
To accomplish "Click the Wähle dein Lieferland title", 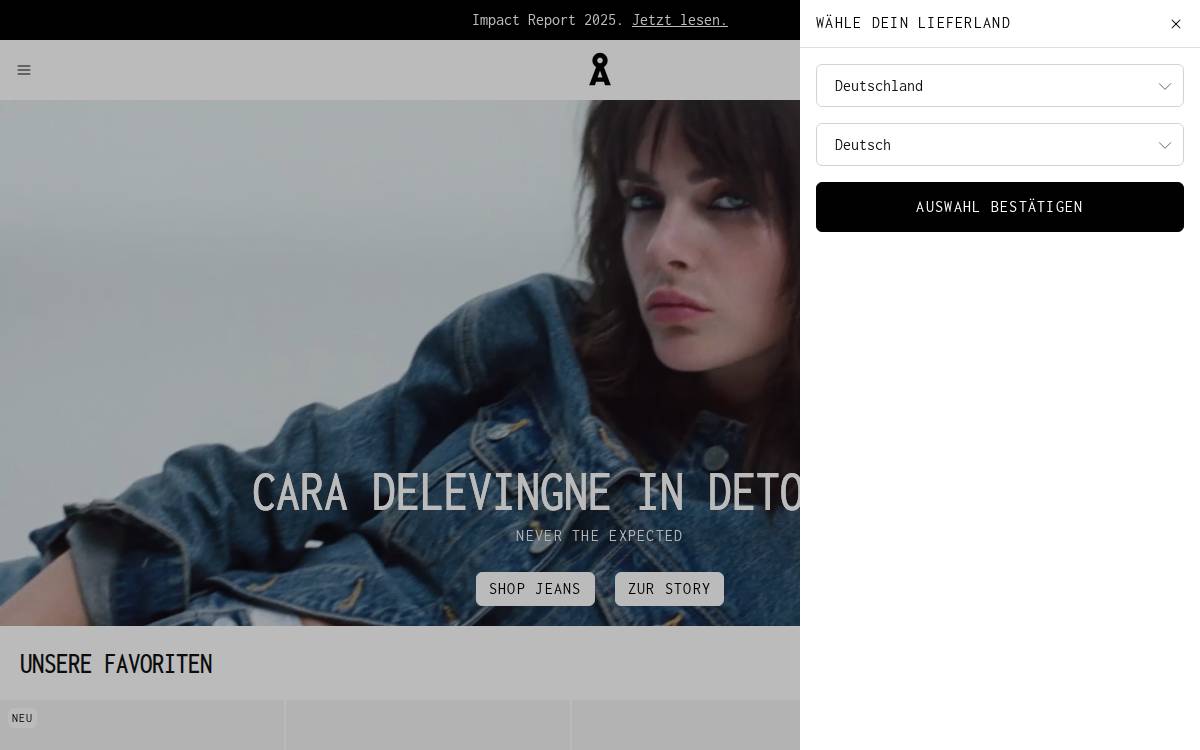I will click(913, 23).
